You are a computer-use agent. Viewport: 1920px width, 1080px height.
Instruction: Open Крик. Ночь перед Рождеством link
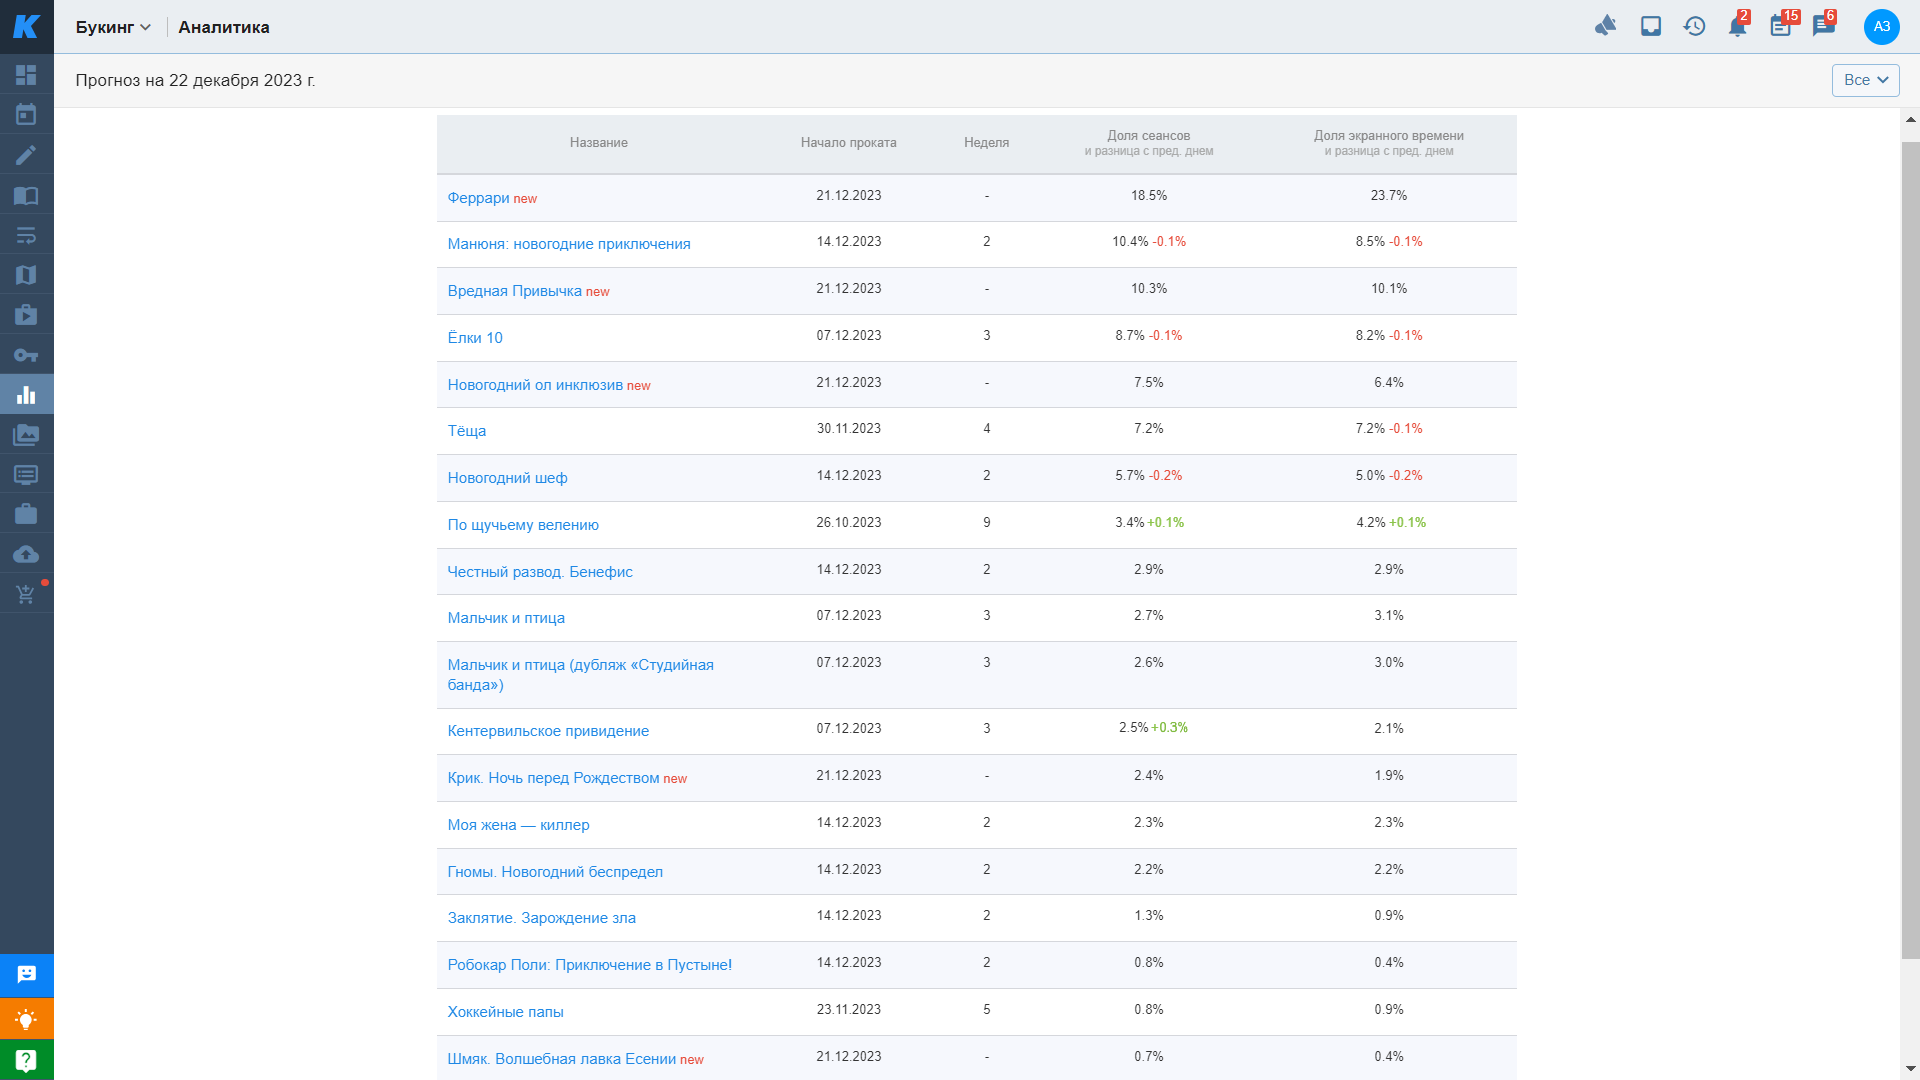[553, 778]
